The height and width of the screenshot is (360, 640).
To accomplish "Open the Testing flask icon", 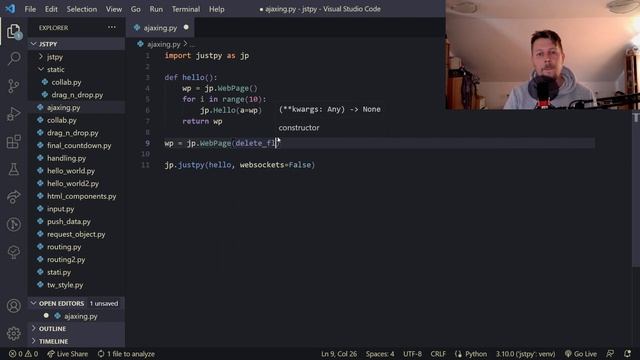I will click(13, 169).
